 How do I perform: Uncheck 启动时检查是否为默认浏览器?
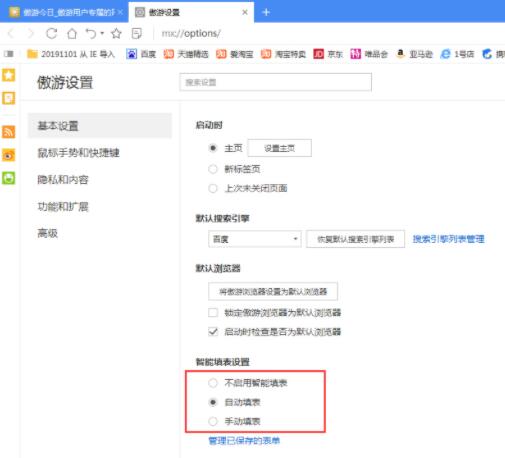point(213,332)
